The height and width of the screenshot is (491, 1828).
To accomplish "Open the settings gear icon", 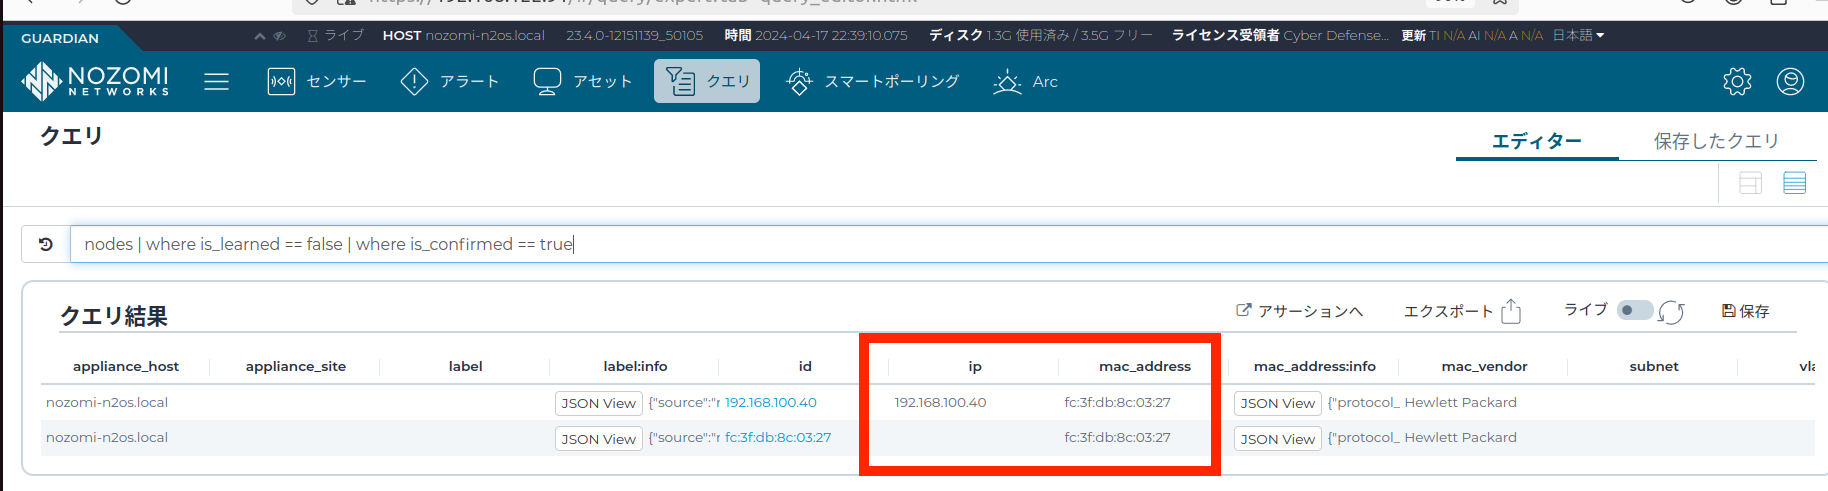I will (x=1737, y=81).
